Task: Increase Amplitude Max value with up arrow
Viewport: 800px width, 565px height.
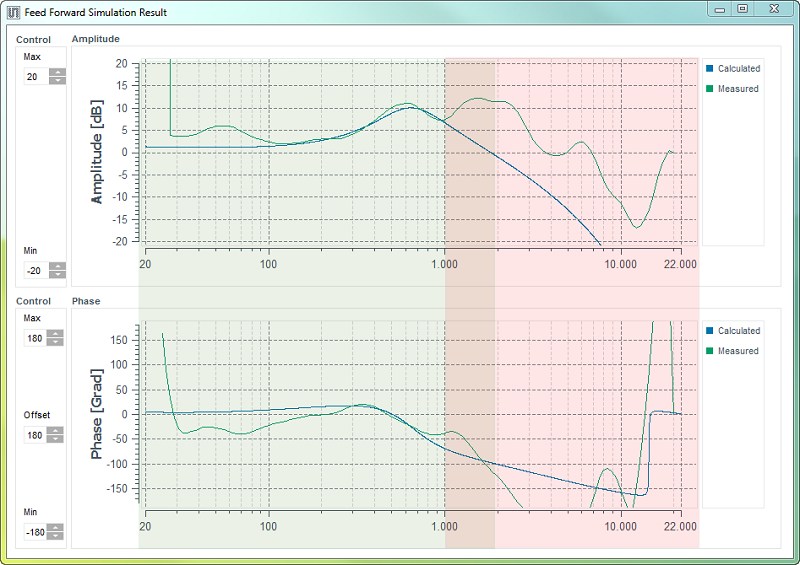Action: coord(58,72)
